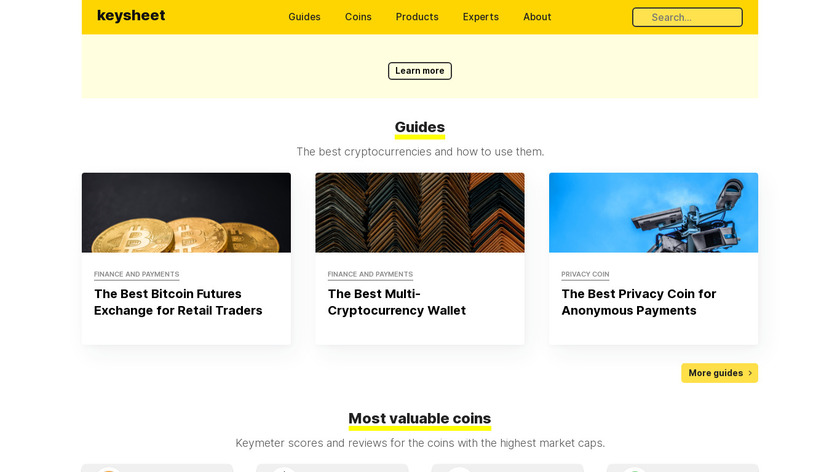Open The Best Multi-Cryptocurrency Wallet guide

tap(397, 302)
